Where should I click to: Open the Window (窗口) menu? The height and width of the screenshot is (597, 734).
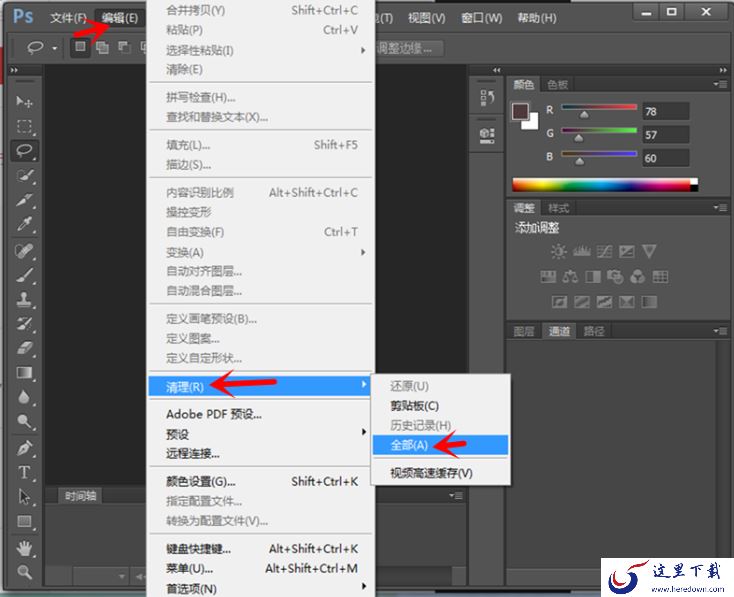coord(482,18)
